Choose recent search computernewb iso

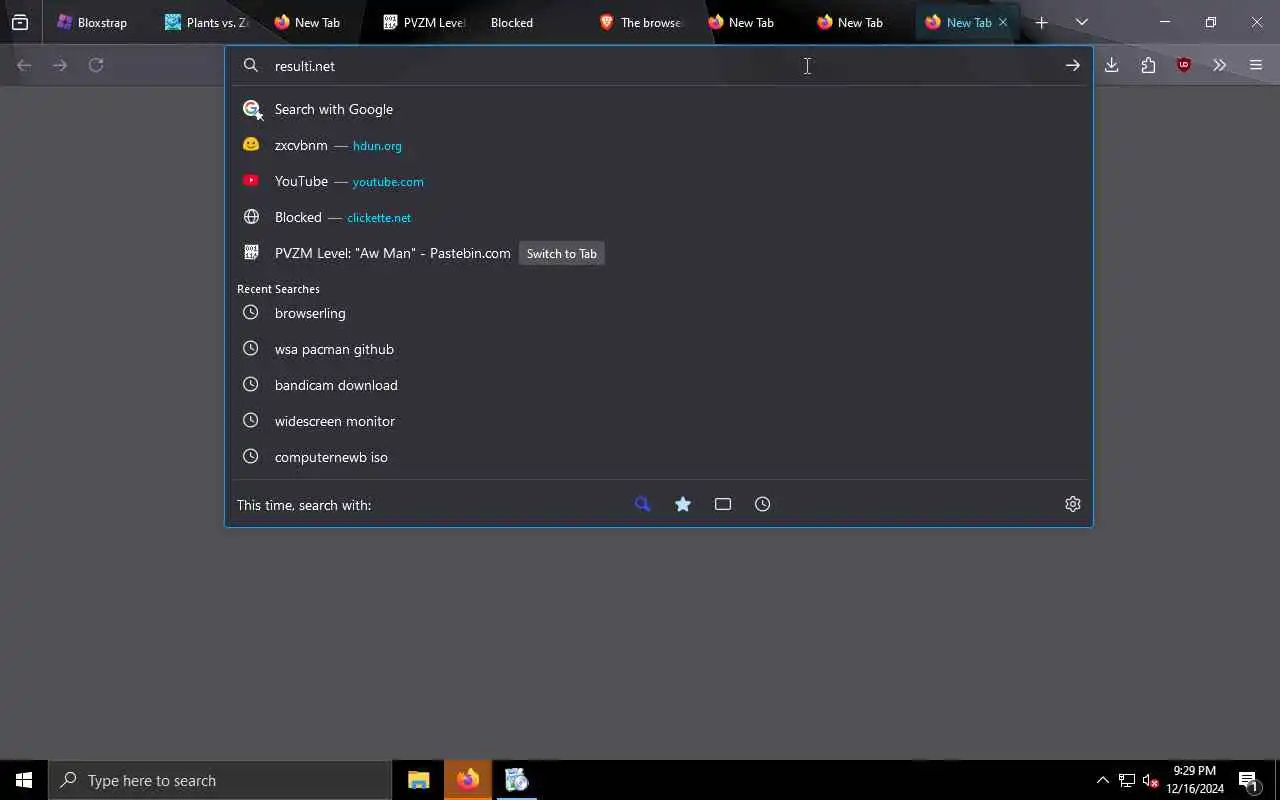(x=658, y=457)
